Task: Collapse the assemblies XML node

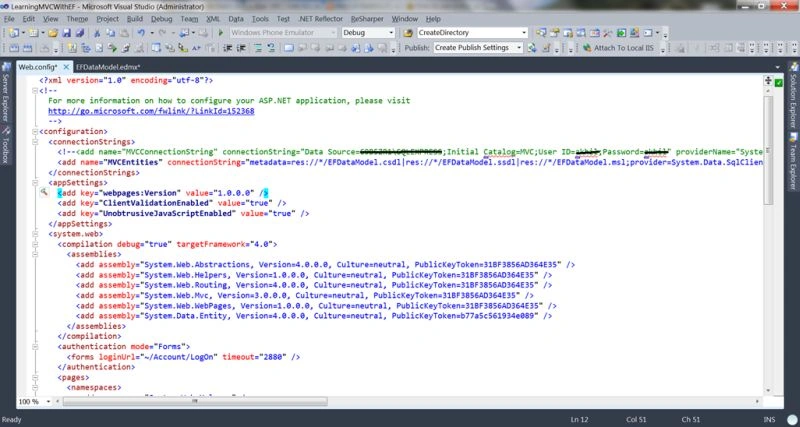Action: pos(35,254)
